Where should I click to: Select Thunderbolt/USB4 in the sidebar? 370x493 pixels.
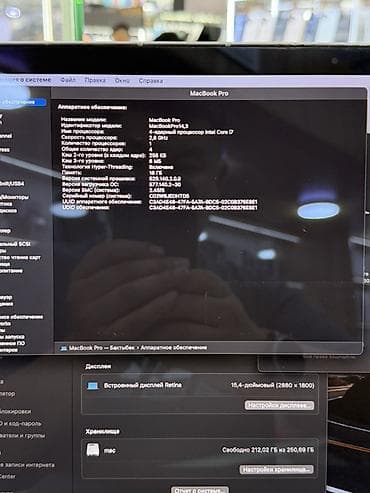click(x=12, y=183)
